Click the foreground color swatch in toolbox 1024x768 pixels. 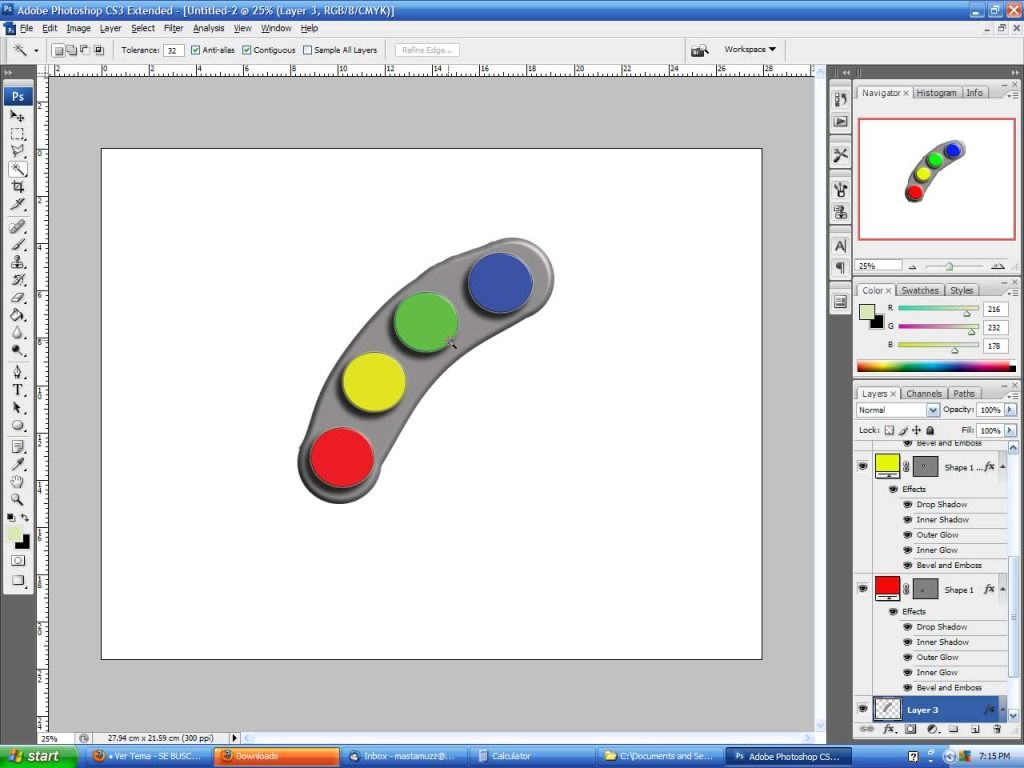click(14, 534)
